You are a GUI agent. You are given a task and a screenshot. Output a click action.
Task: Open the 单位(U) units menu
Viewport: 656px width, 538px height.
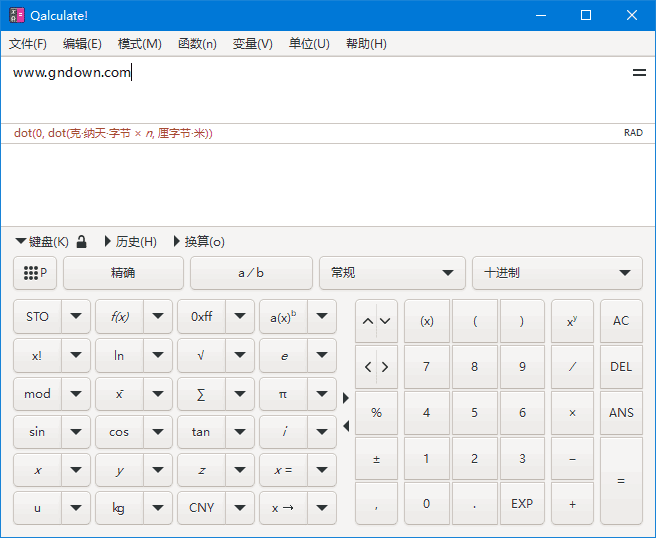309,44
